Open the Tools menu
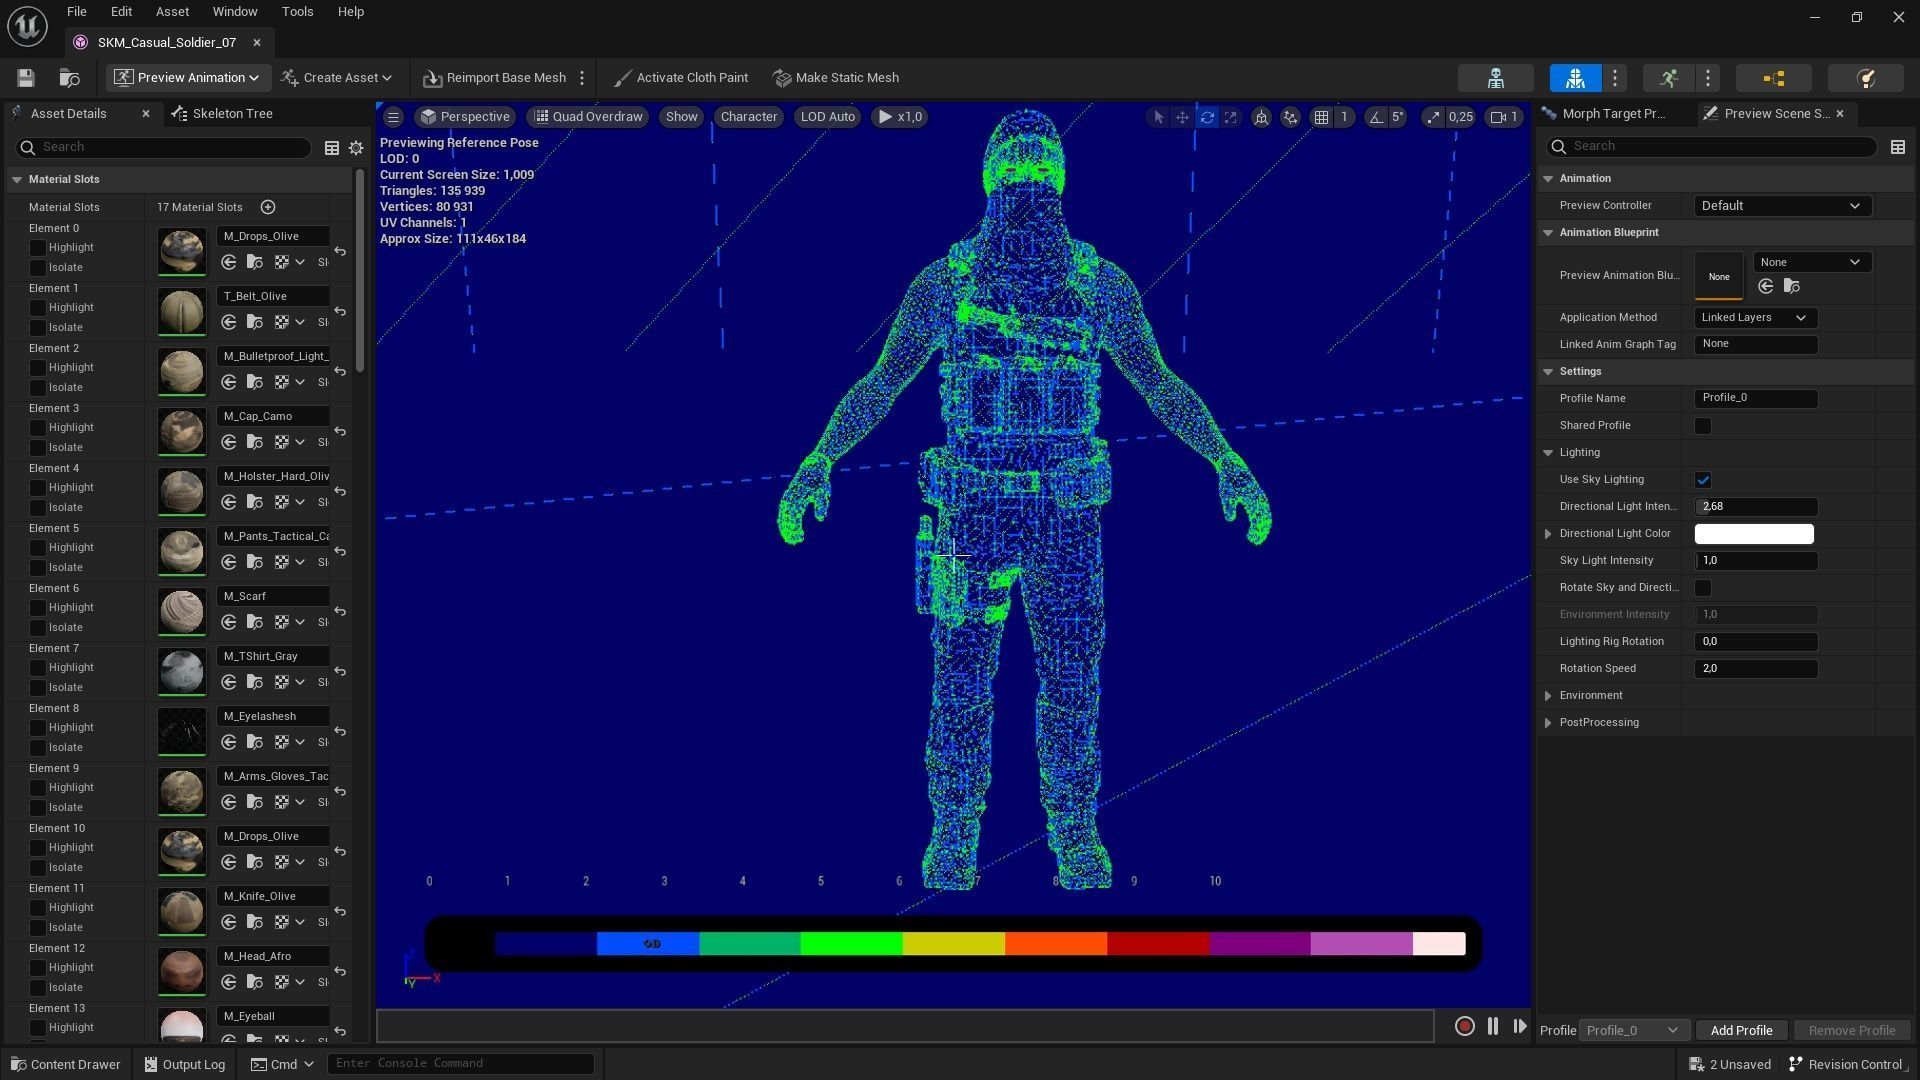The image size is (1920, 1080). (297, 12)
